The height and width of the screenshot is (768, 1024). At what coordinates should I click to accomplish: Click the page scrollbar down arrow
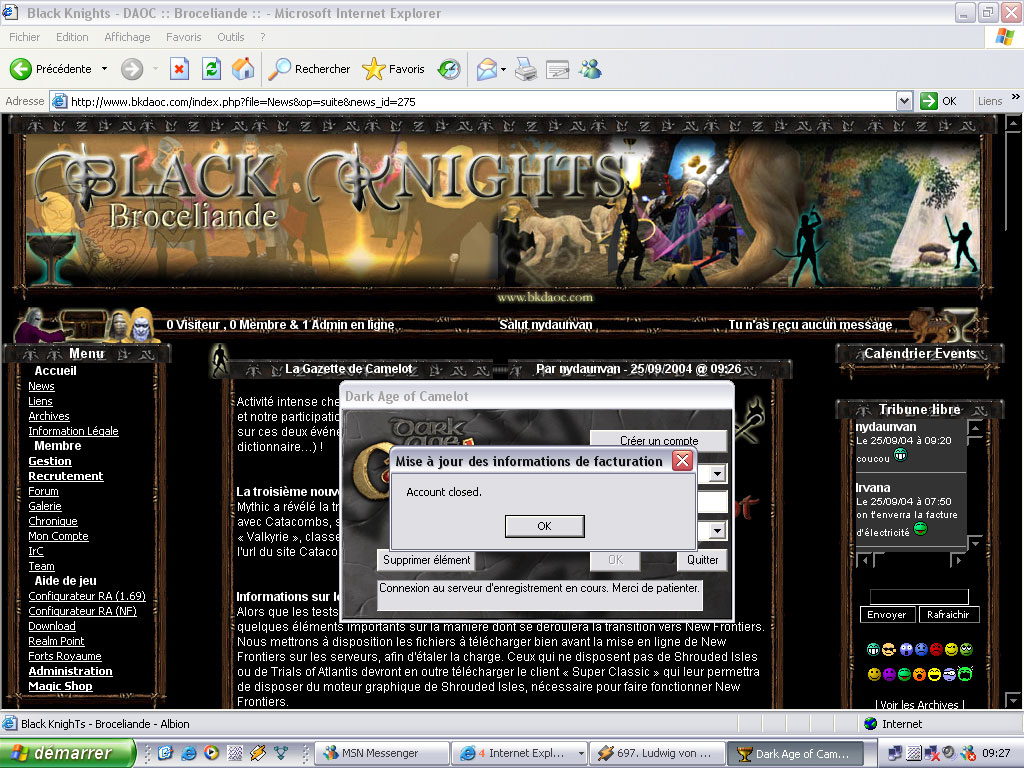(x=1014, y=700)
